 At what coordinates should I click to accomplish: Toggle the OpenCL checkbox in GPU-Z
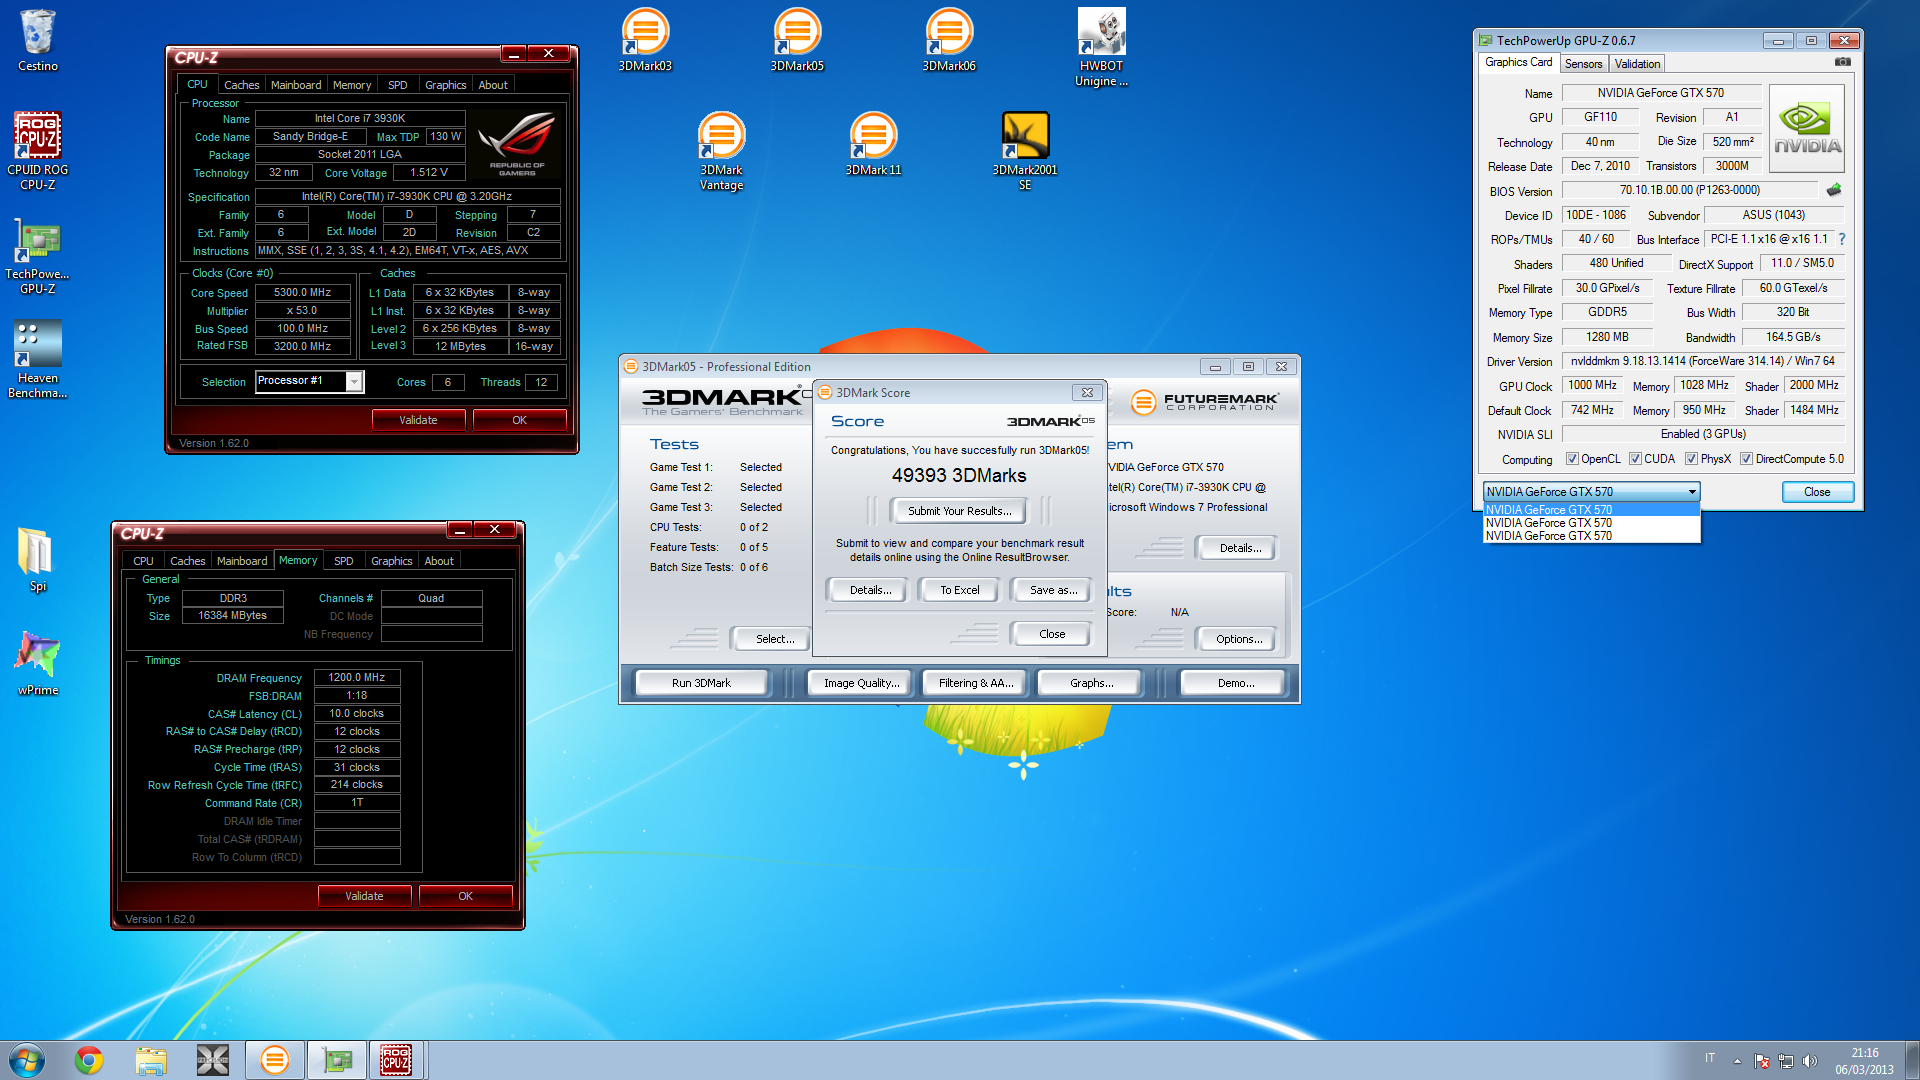click(1572, 459)
